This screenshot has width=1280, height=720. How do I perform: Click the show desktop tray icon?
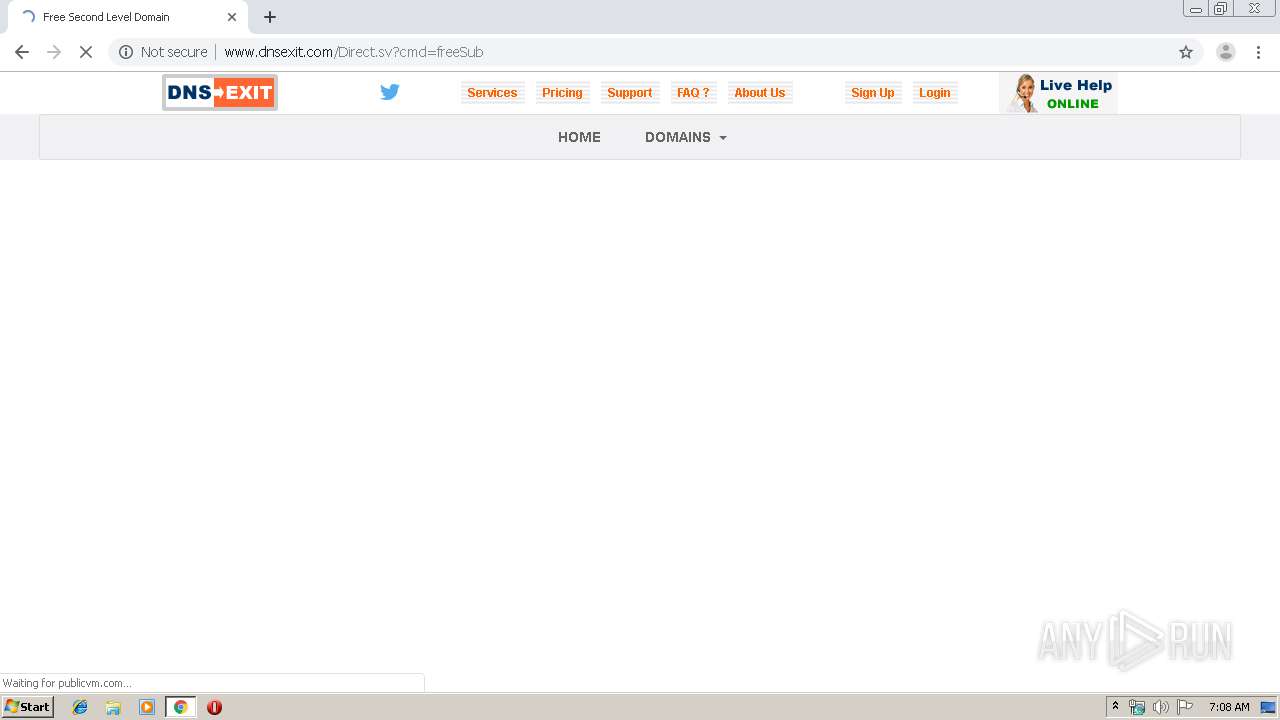coord(1269,707)
